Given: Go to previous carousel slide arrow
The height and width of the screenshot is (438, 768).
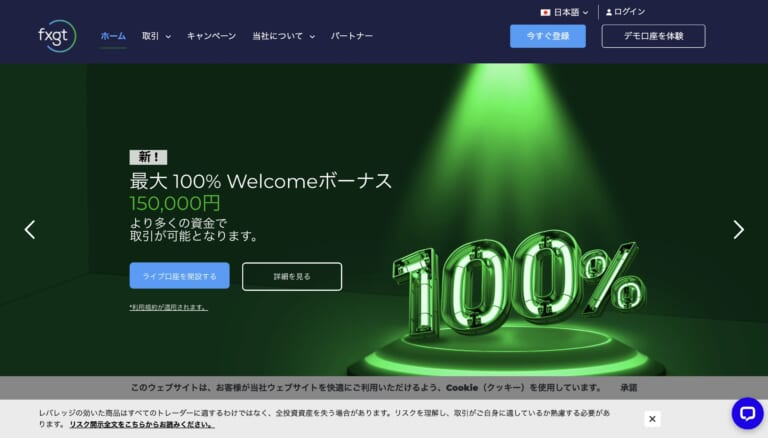Looking at the screenshot, I should [x=30, y=230].
